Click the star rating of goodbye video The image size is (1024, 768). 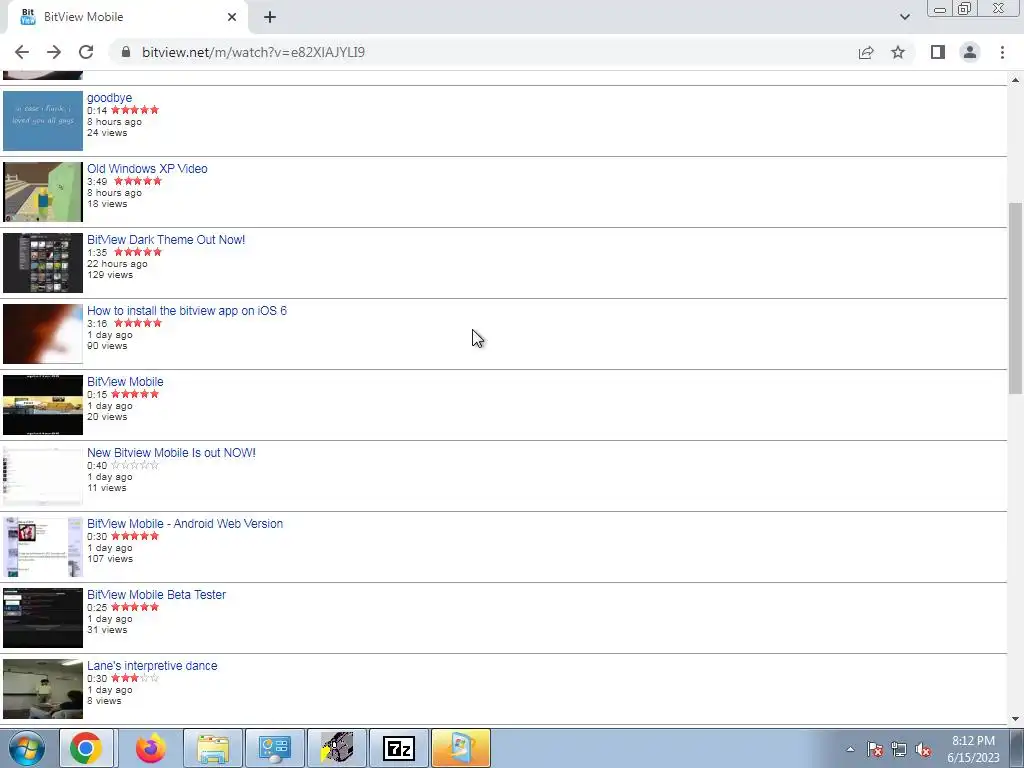135,110
